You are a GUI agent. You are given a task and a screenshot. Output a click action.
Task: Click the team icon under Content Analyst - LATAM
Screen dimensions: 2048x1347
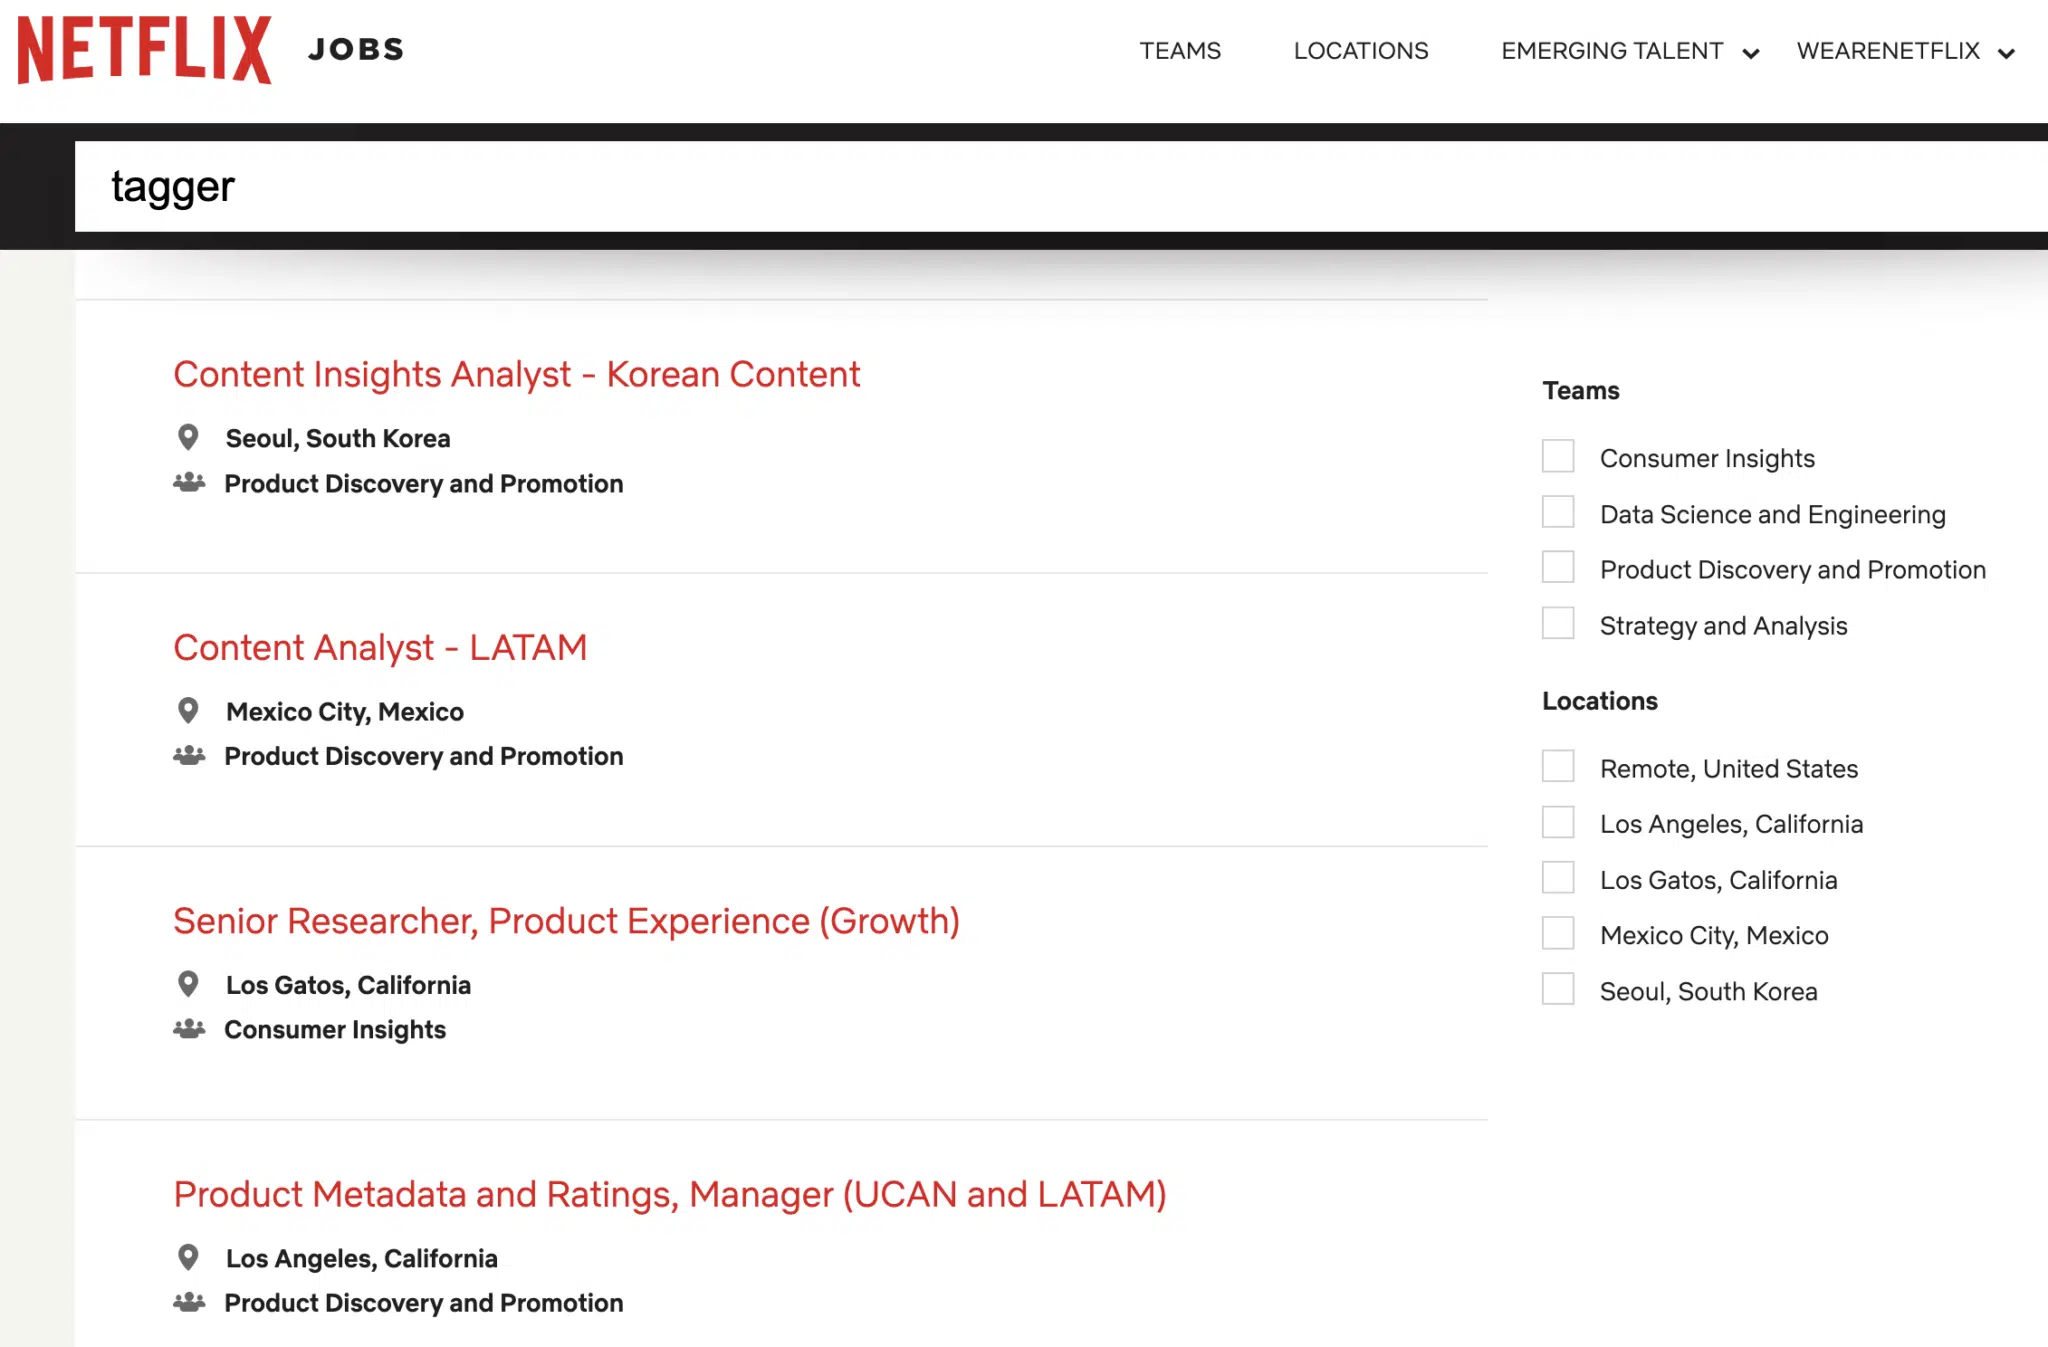tap(190, 755)
